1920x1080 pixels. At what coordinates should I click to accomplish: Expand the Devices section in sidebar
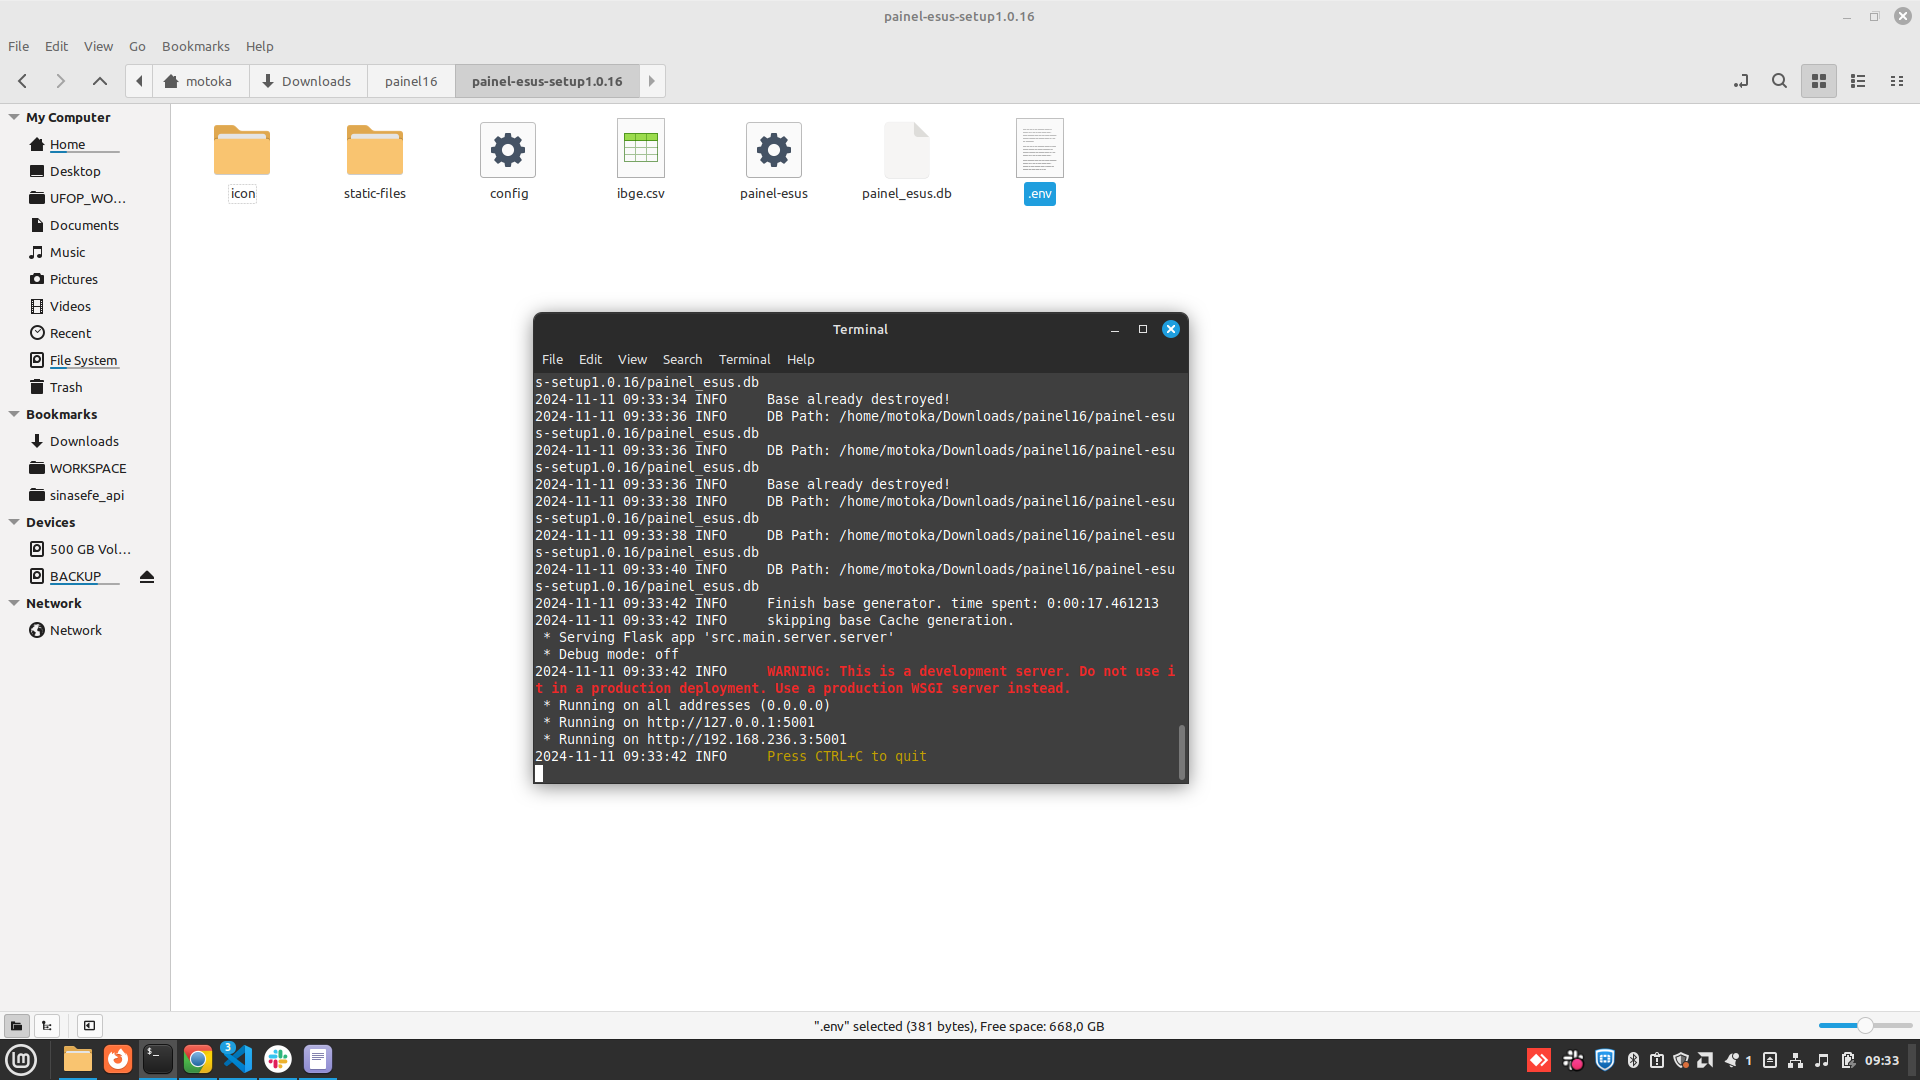15,522
